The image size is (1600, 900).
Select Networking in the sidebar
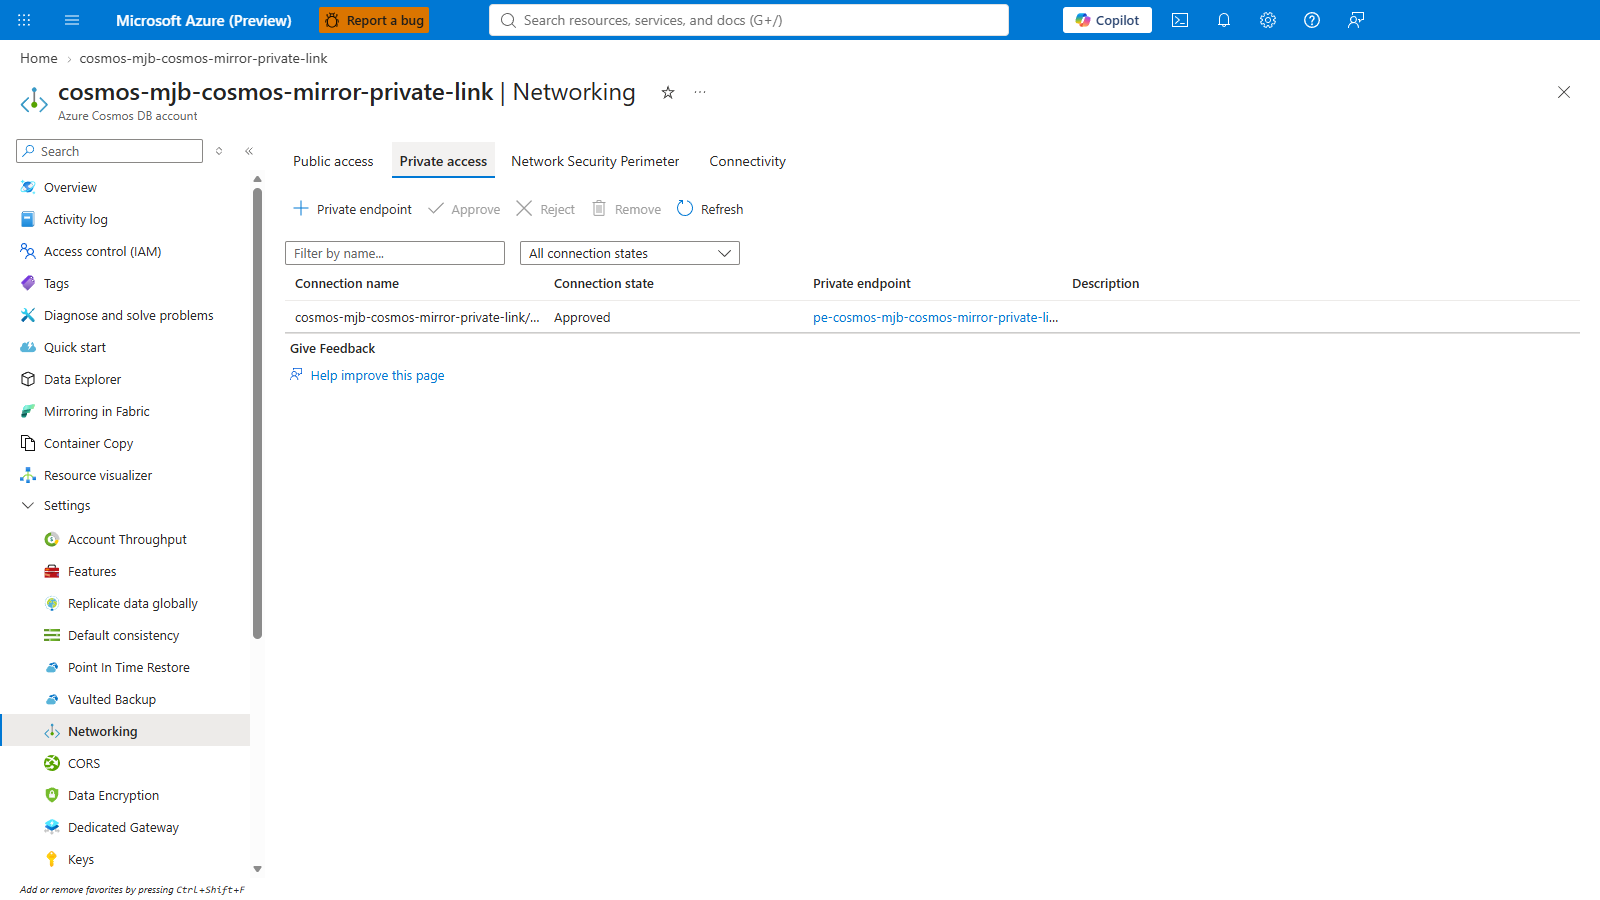pyautogui.click(x=125, y=731)
